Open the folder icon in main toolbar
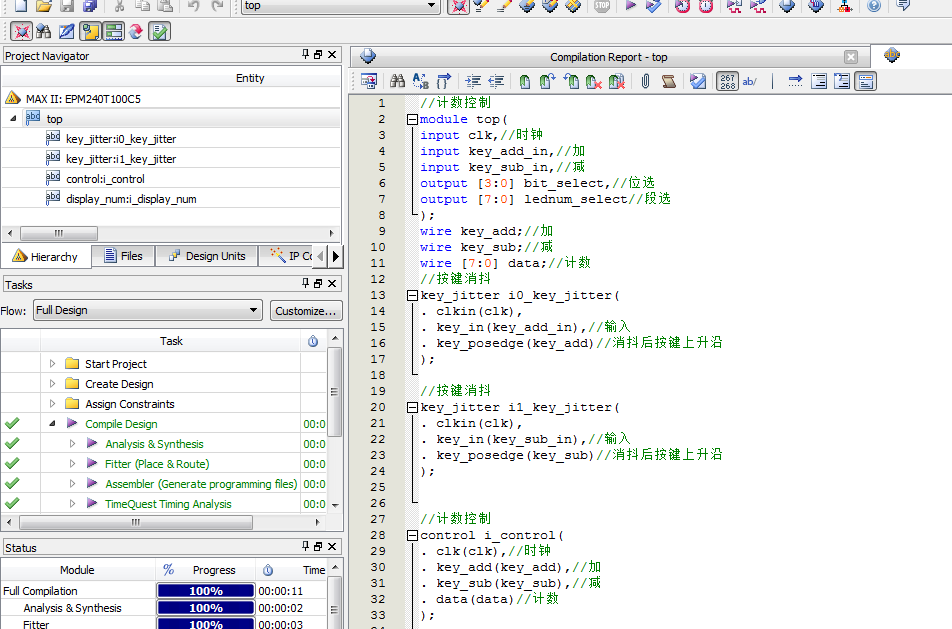Screen dimensions: 952x629 pos(44,5)
